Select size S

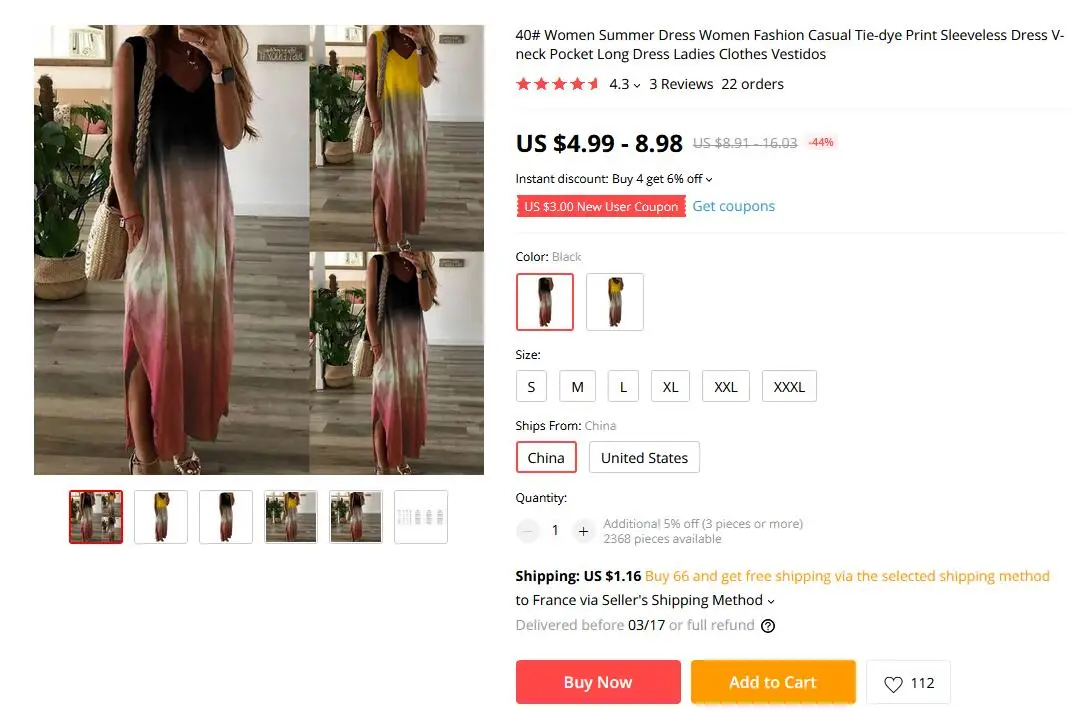[x=531, y=387]
